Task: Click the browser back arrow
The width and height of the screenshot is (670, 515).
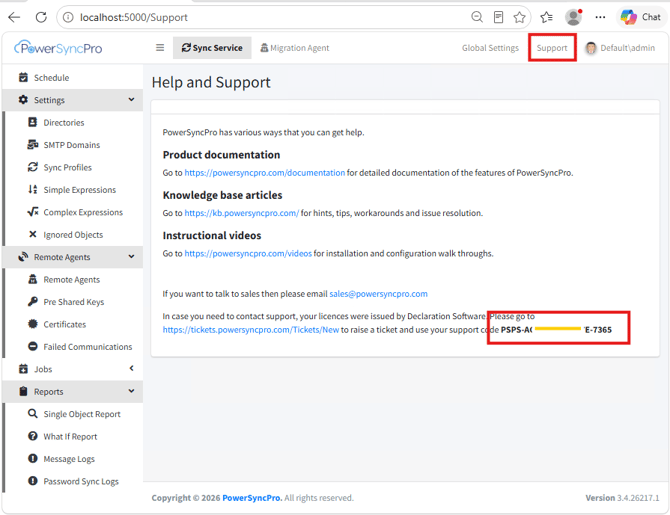Action: point(14,17)
